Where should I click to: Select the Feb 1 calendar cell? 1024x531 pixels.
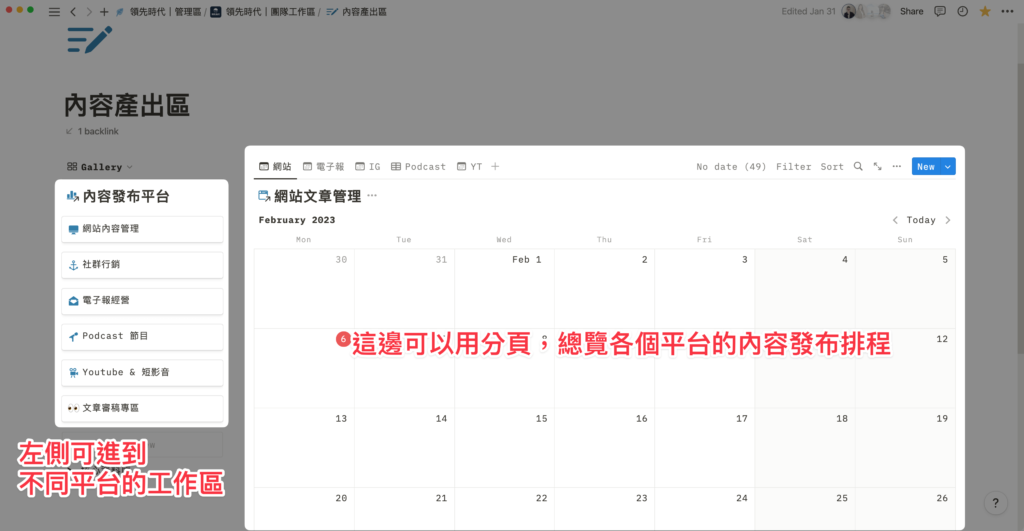click(504, 289)
